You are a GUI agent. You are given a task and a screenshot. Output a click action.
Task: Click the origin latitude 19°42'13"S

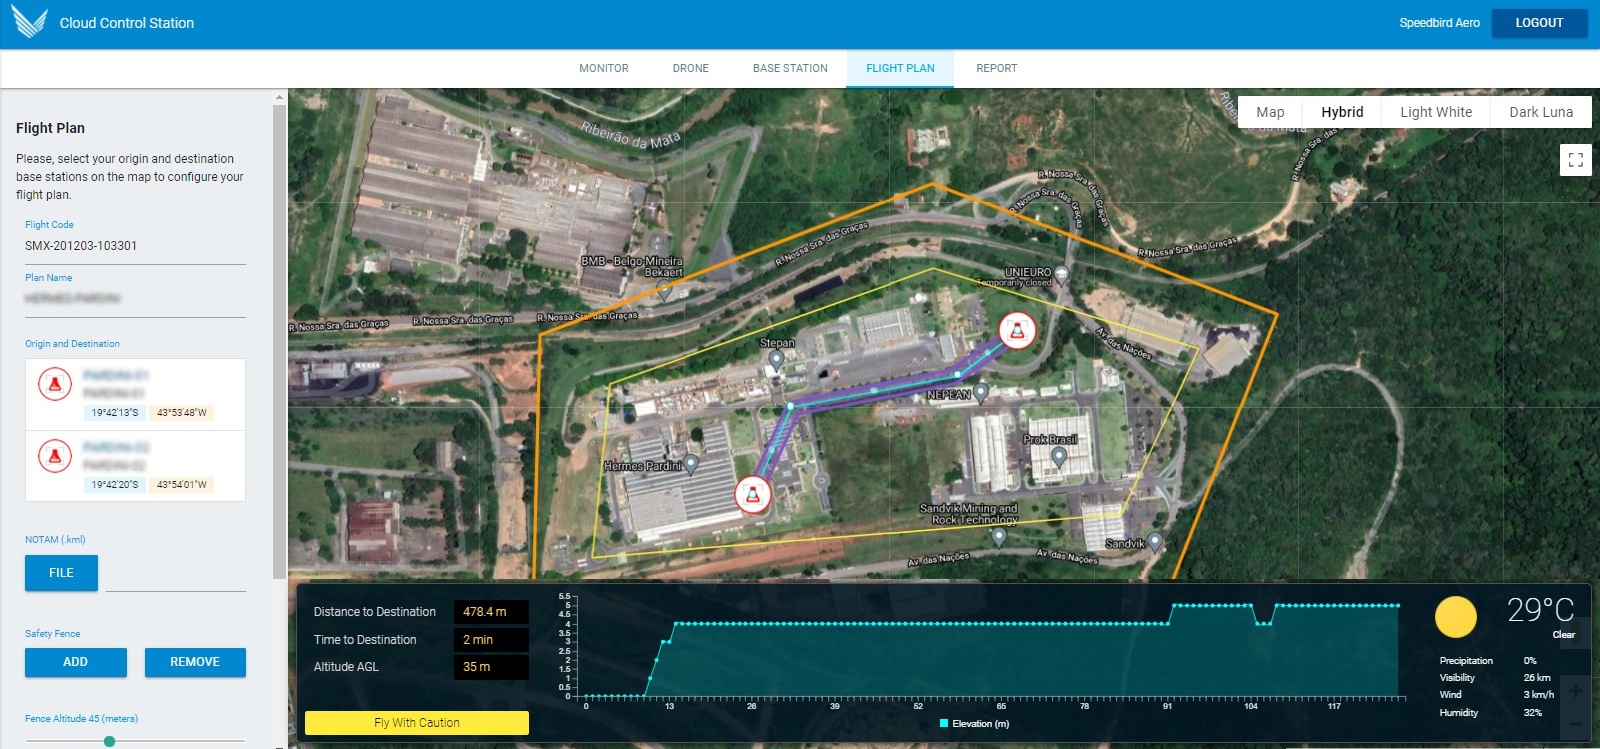point(115,412)
